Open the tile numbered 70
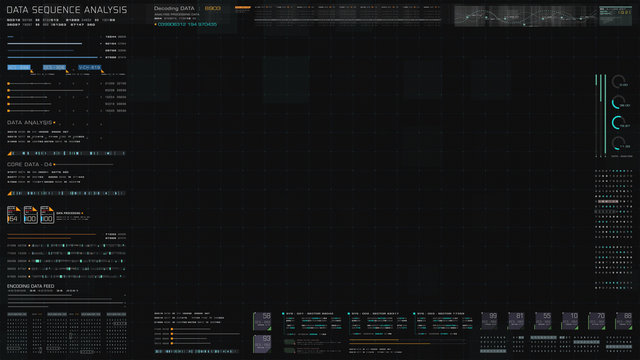Image resolution: width=640 pixels, height=360 pixels. (596, 321)
